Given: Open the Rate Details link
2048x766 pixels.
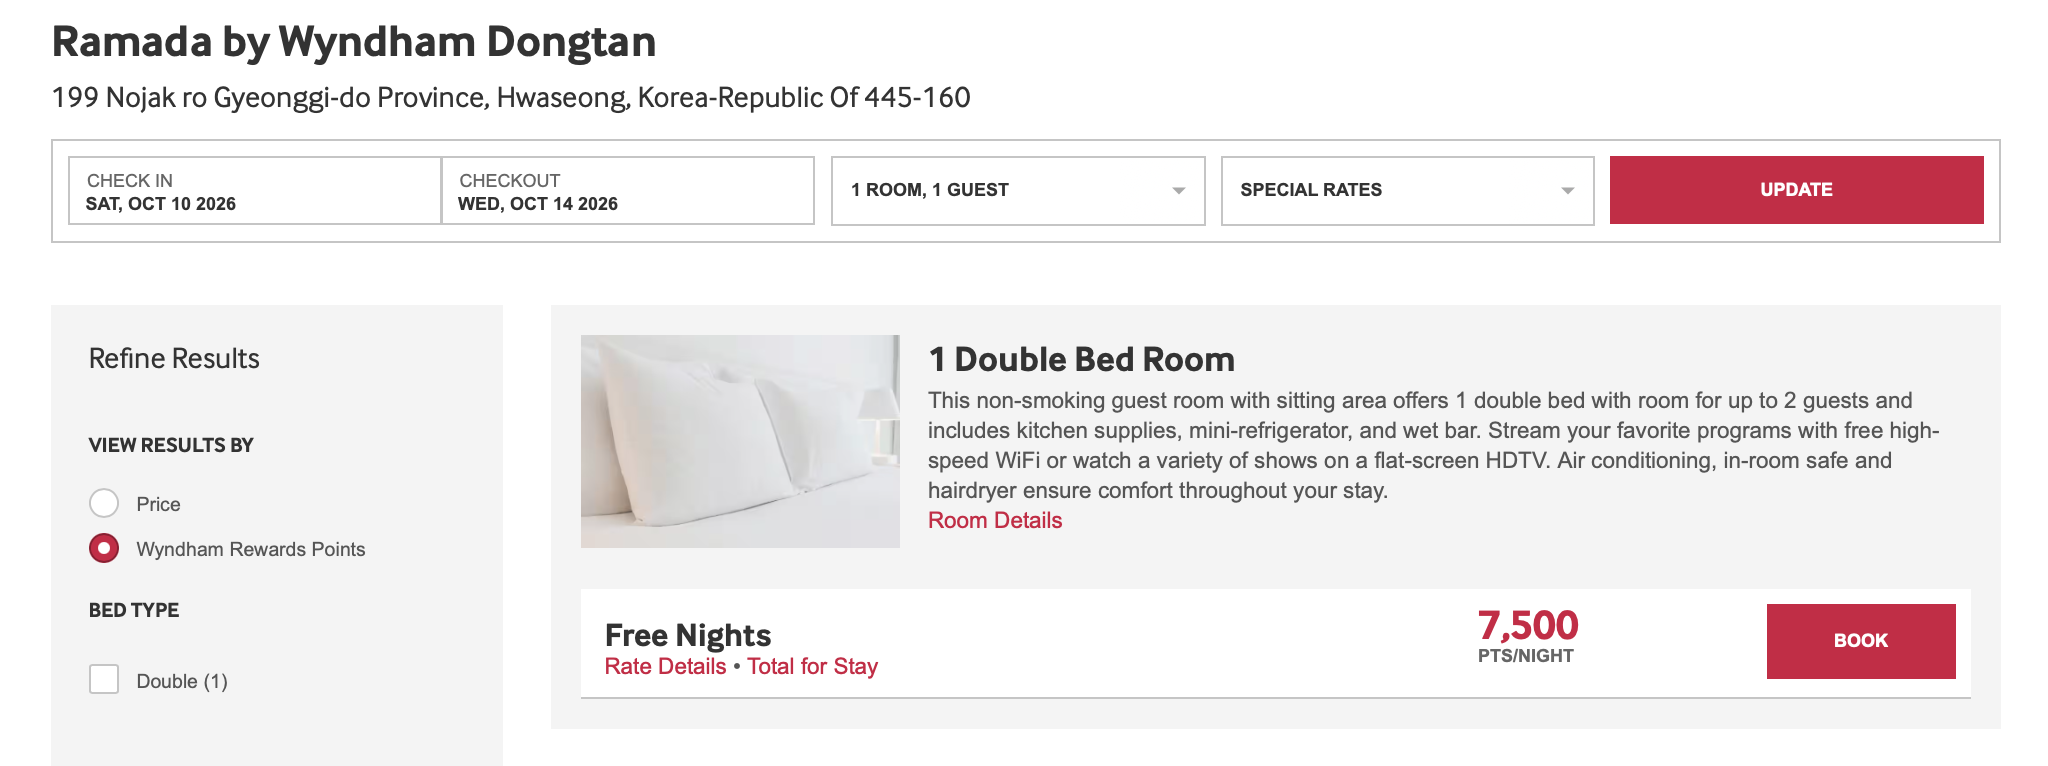Looking at the screenshot, I should [x=665, y=667].
